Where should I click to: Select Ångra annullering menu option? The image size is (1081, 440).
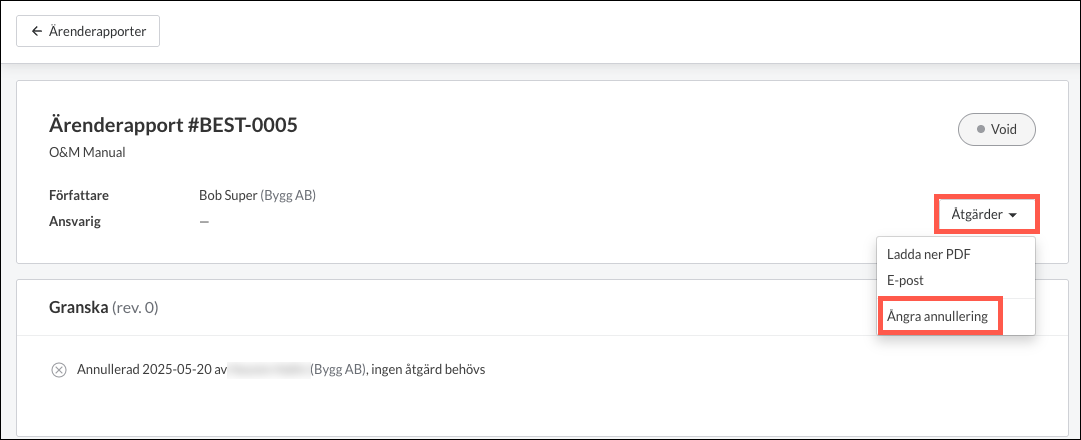click(x=938, y=317)
